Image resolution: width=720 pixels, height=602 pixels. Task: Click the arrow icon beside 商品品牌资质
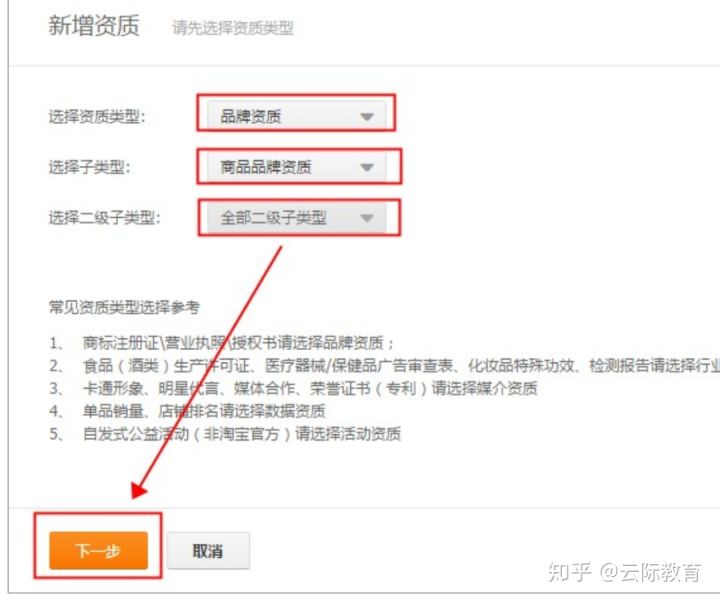(x=366, y=168)
